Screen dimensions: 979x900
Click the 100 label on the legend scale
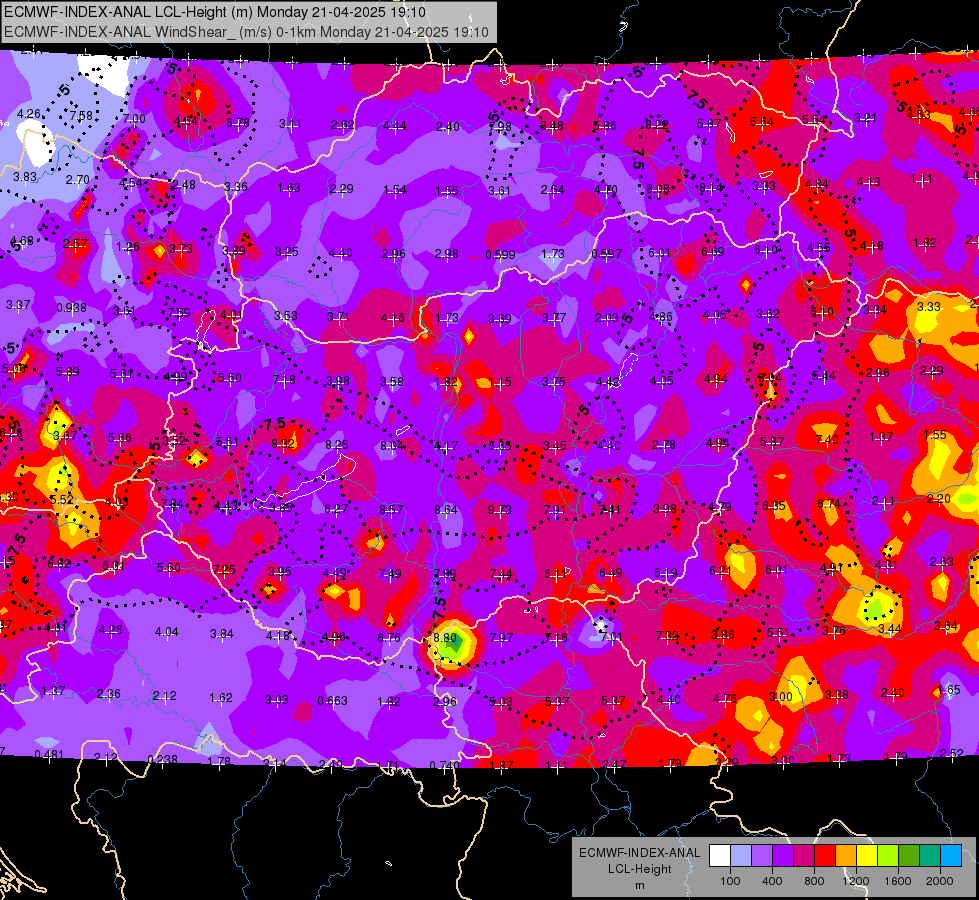click(730, 881)
